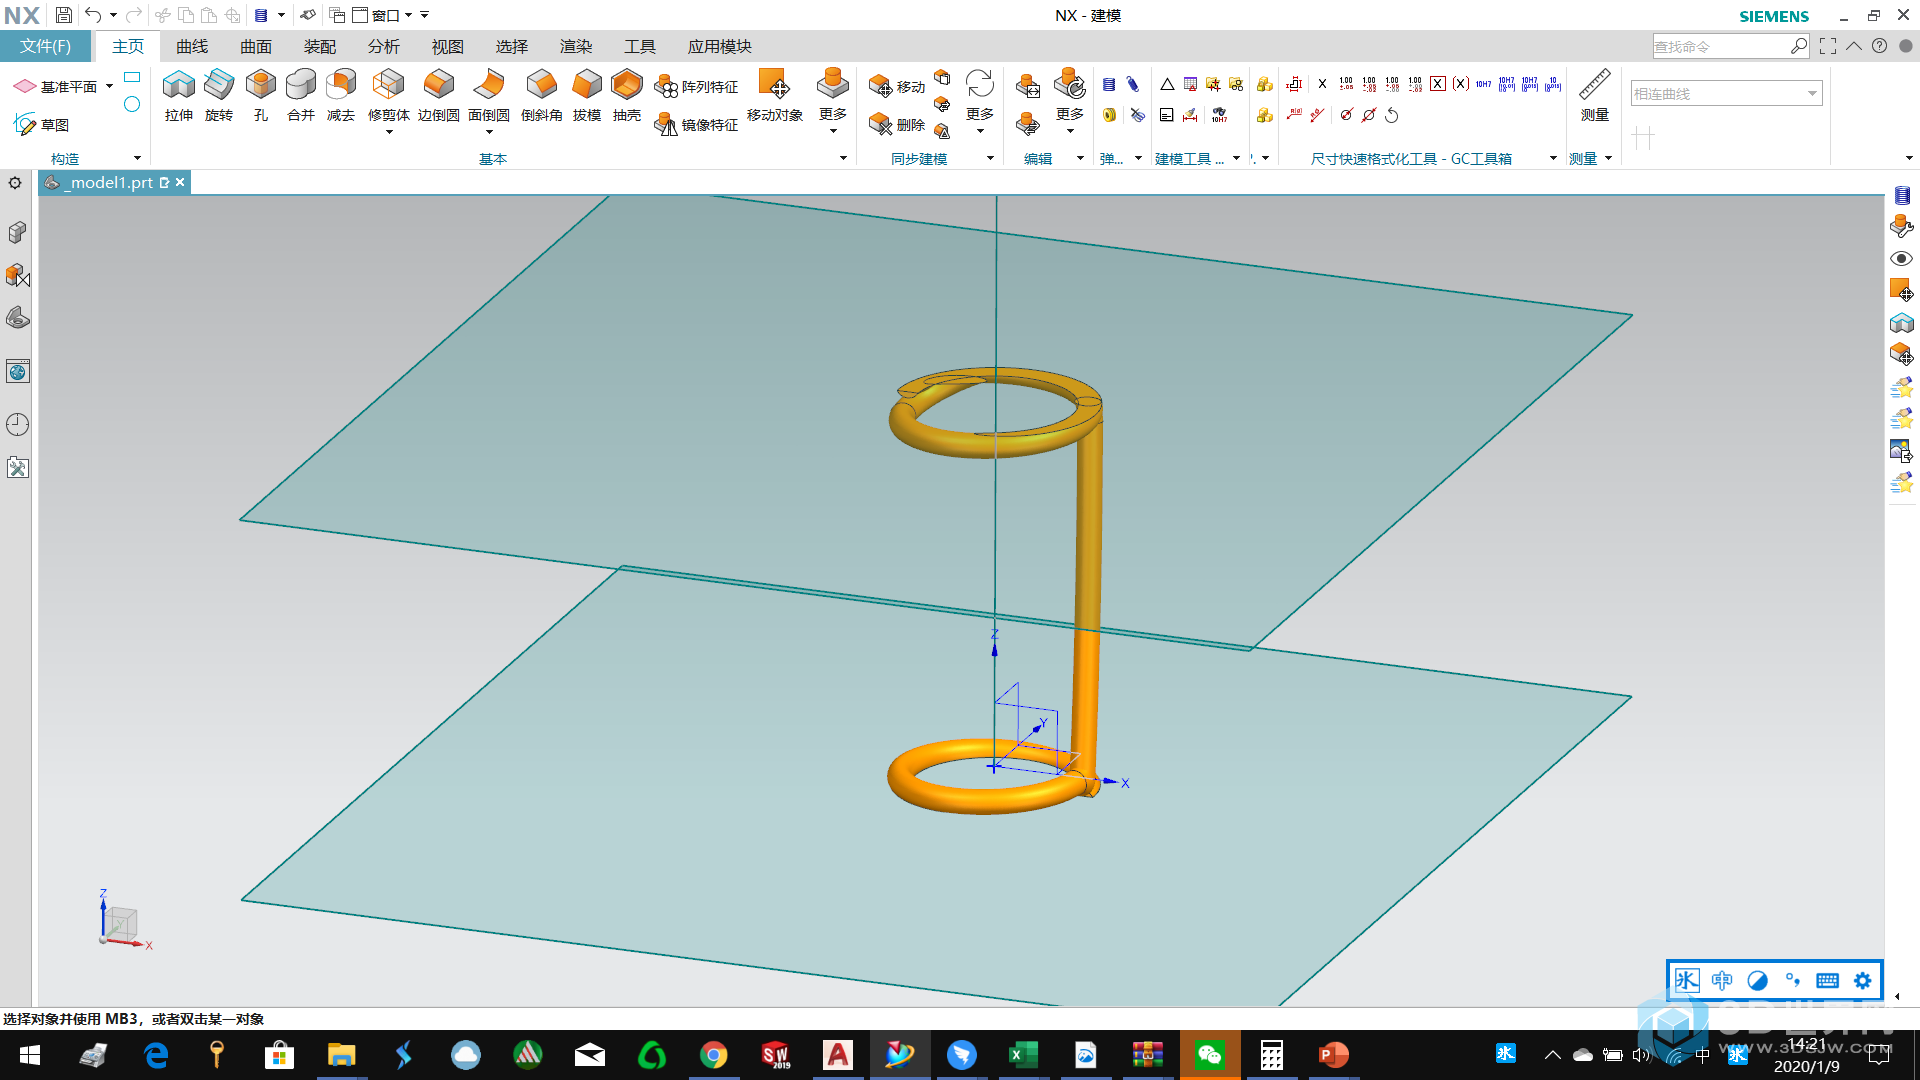Open the 草图 Sketch tool
Viewport: 1920px width, 1080px height.
tap(41, 124)
